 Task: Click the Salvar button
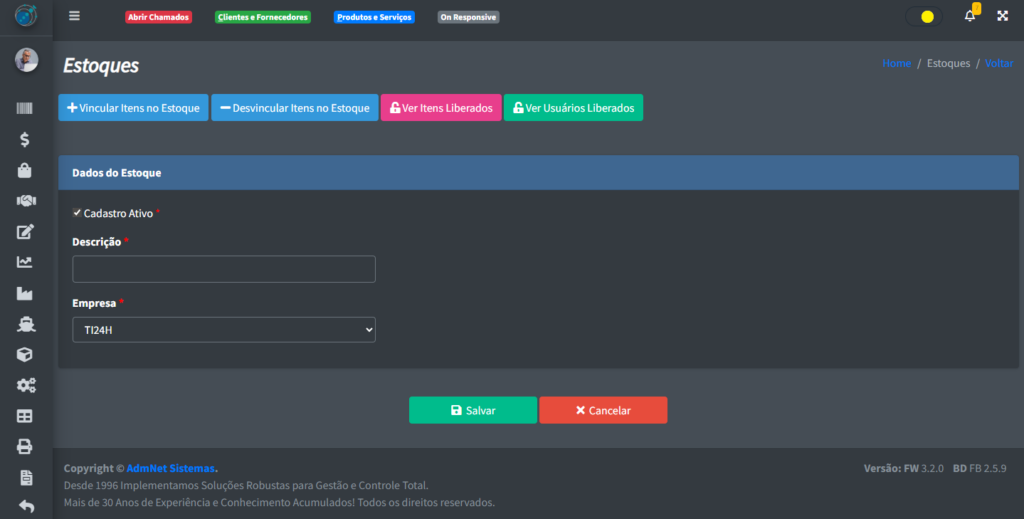click(x=472, y=410)
